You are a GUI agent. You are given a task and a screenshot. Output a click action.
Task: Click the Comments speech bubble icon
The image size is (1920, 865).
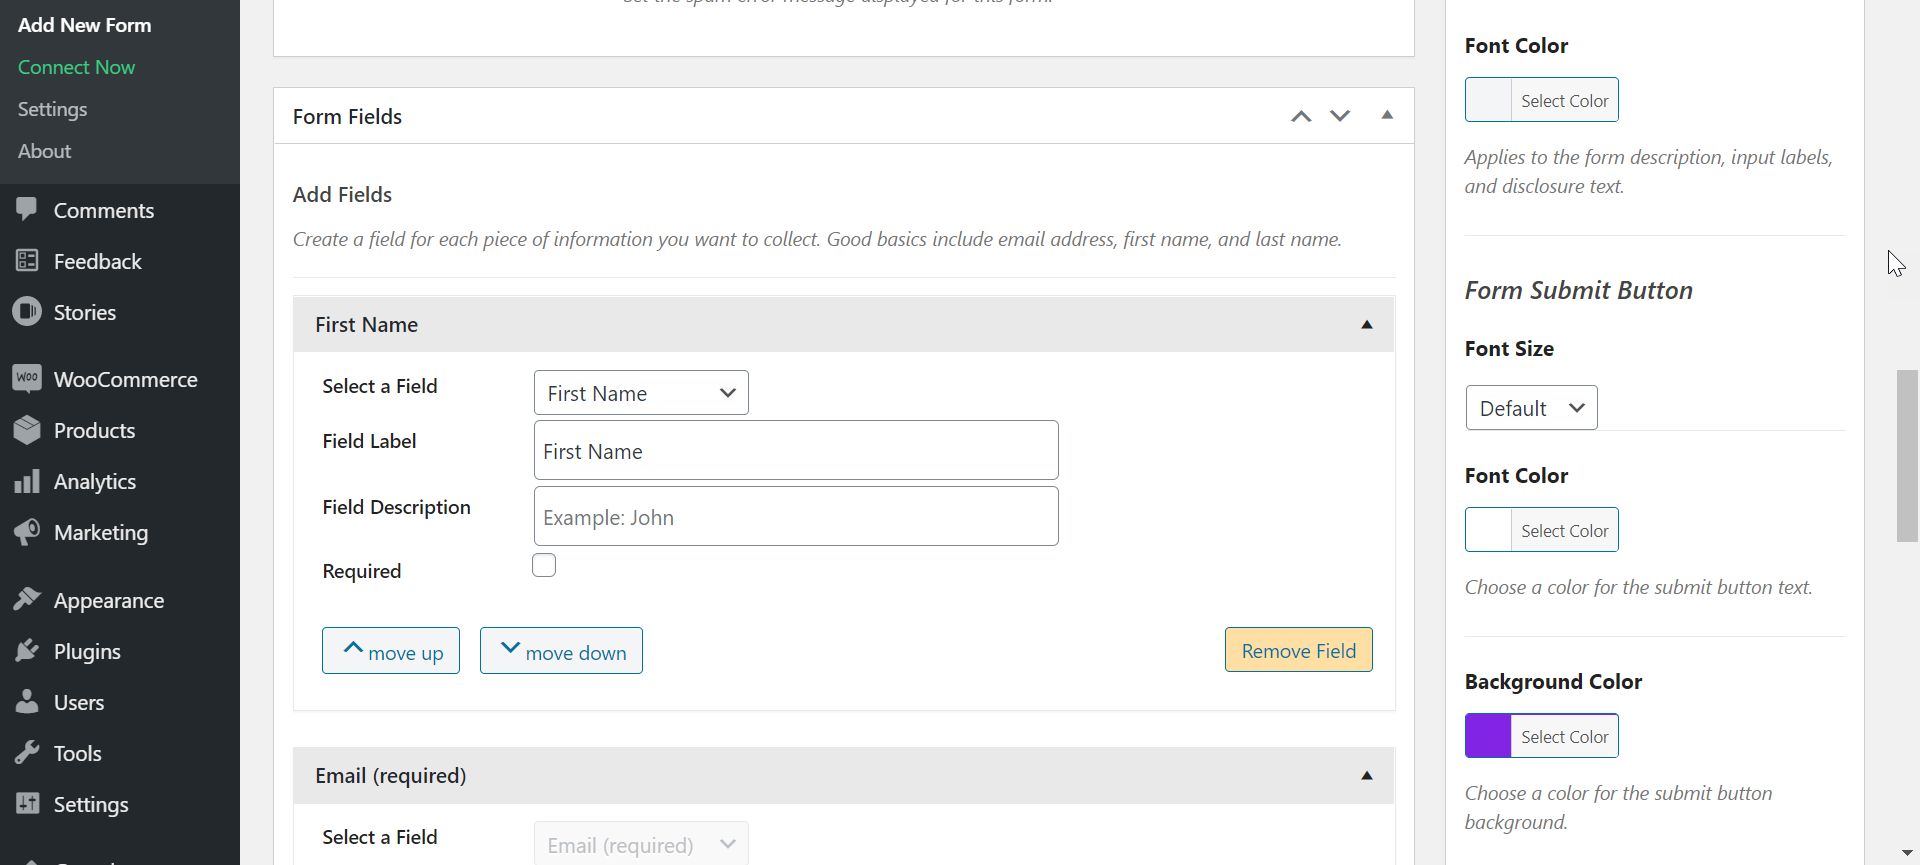(x=27, y=210)
